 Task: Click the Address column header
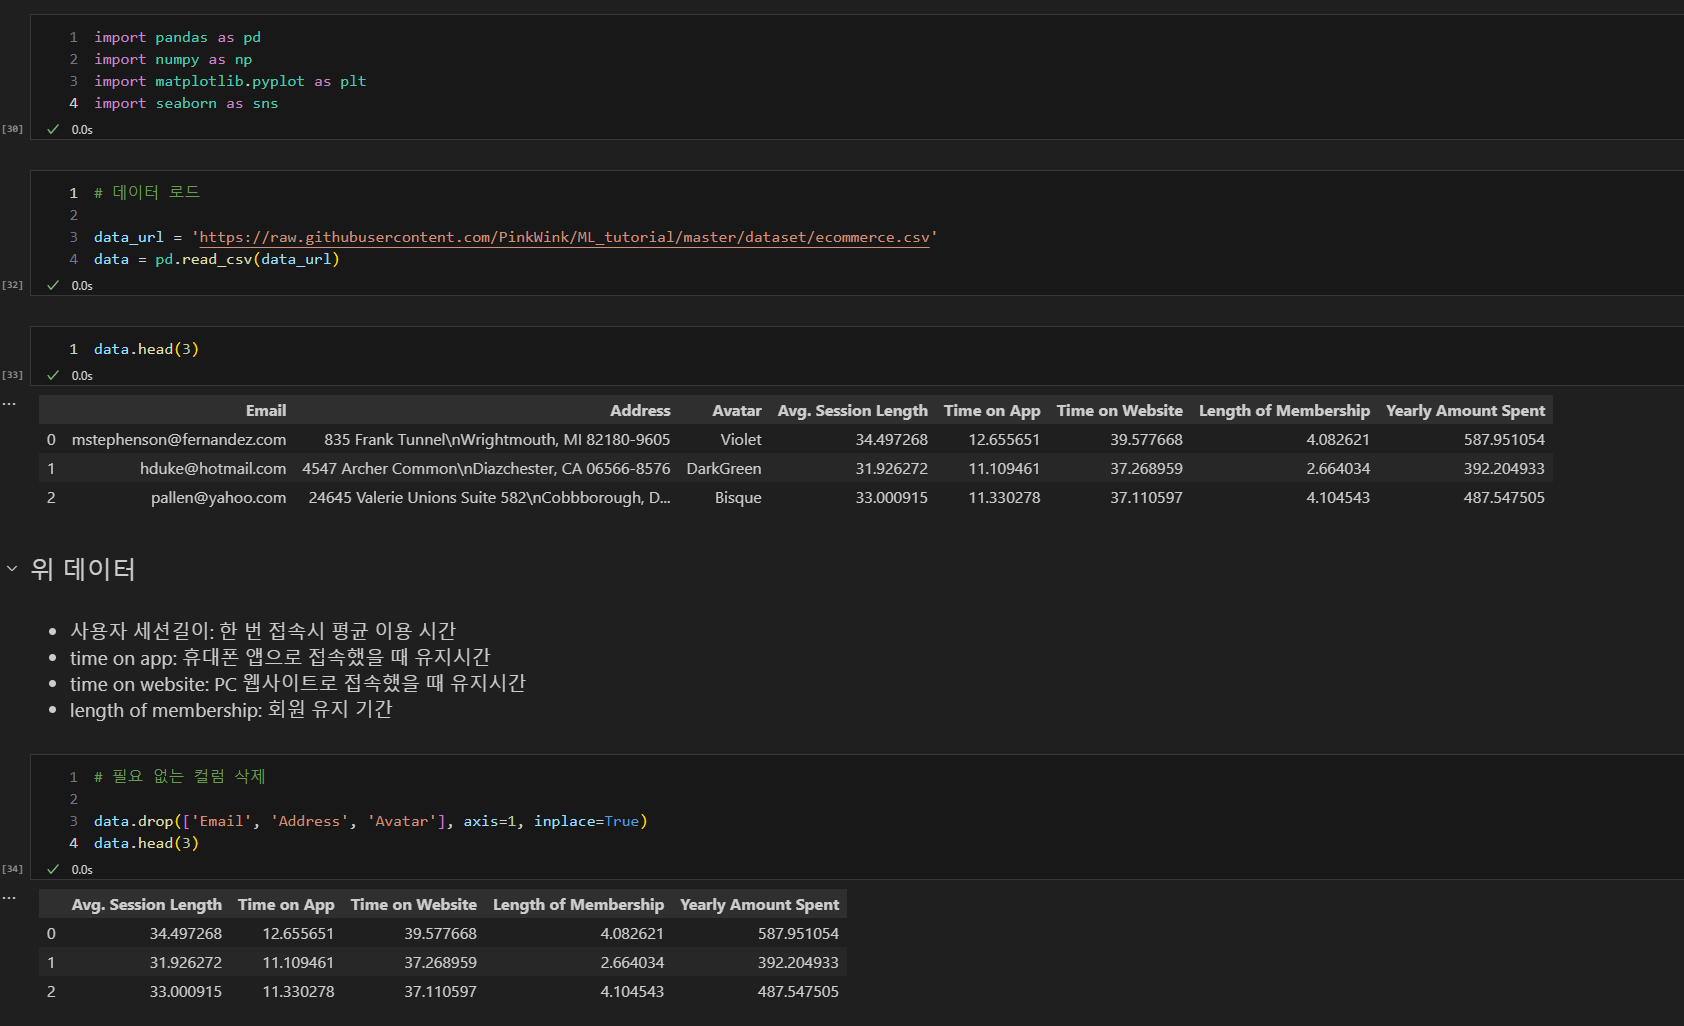tap(640, 410)
